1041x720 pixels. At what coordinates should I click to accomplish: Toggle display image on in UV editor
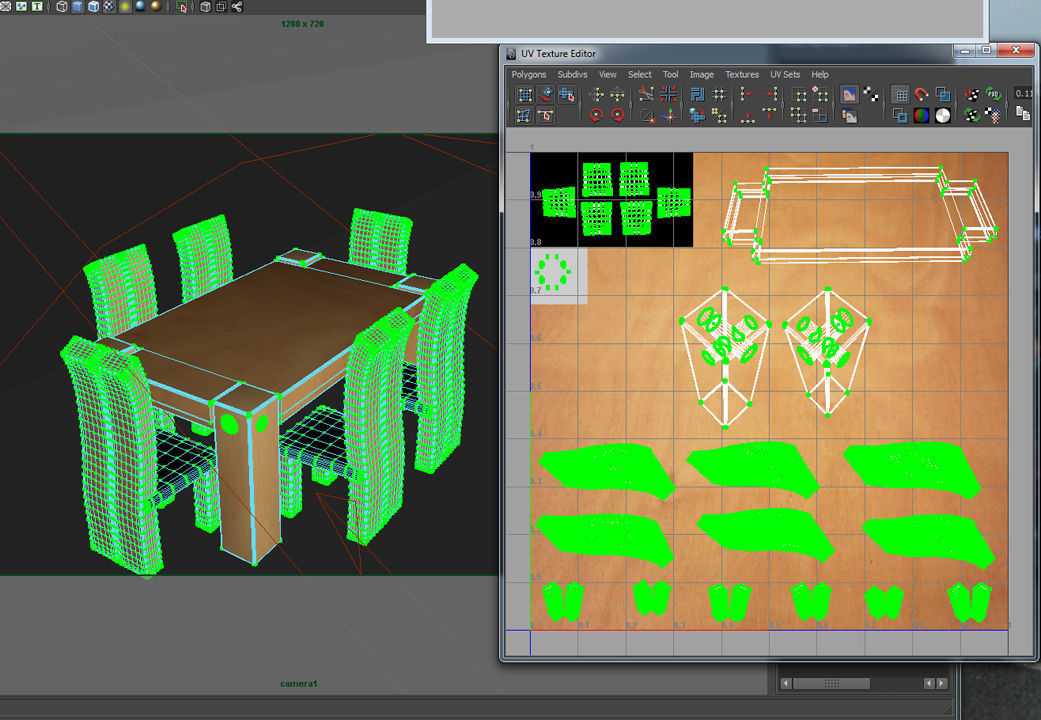[849, 94]
